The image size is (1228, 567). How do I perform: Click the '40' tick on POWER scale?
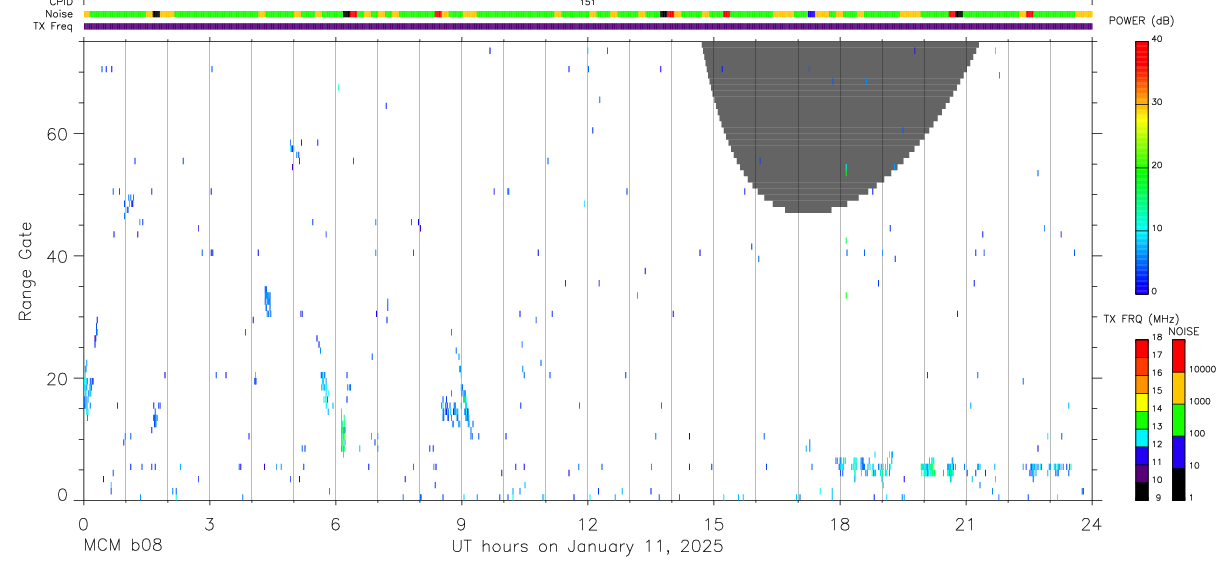click(1158, 40)
